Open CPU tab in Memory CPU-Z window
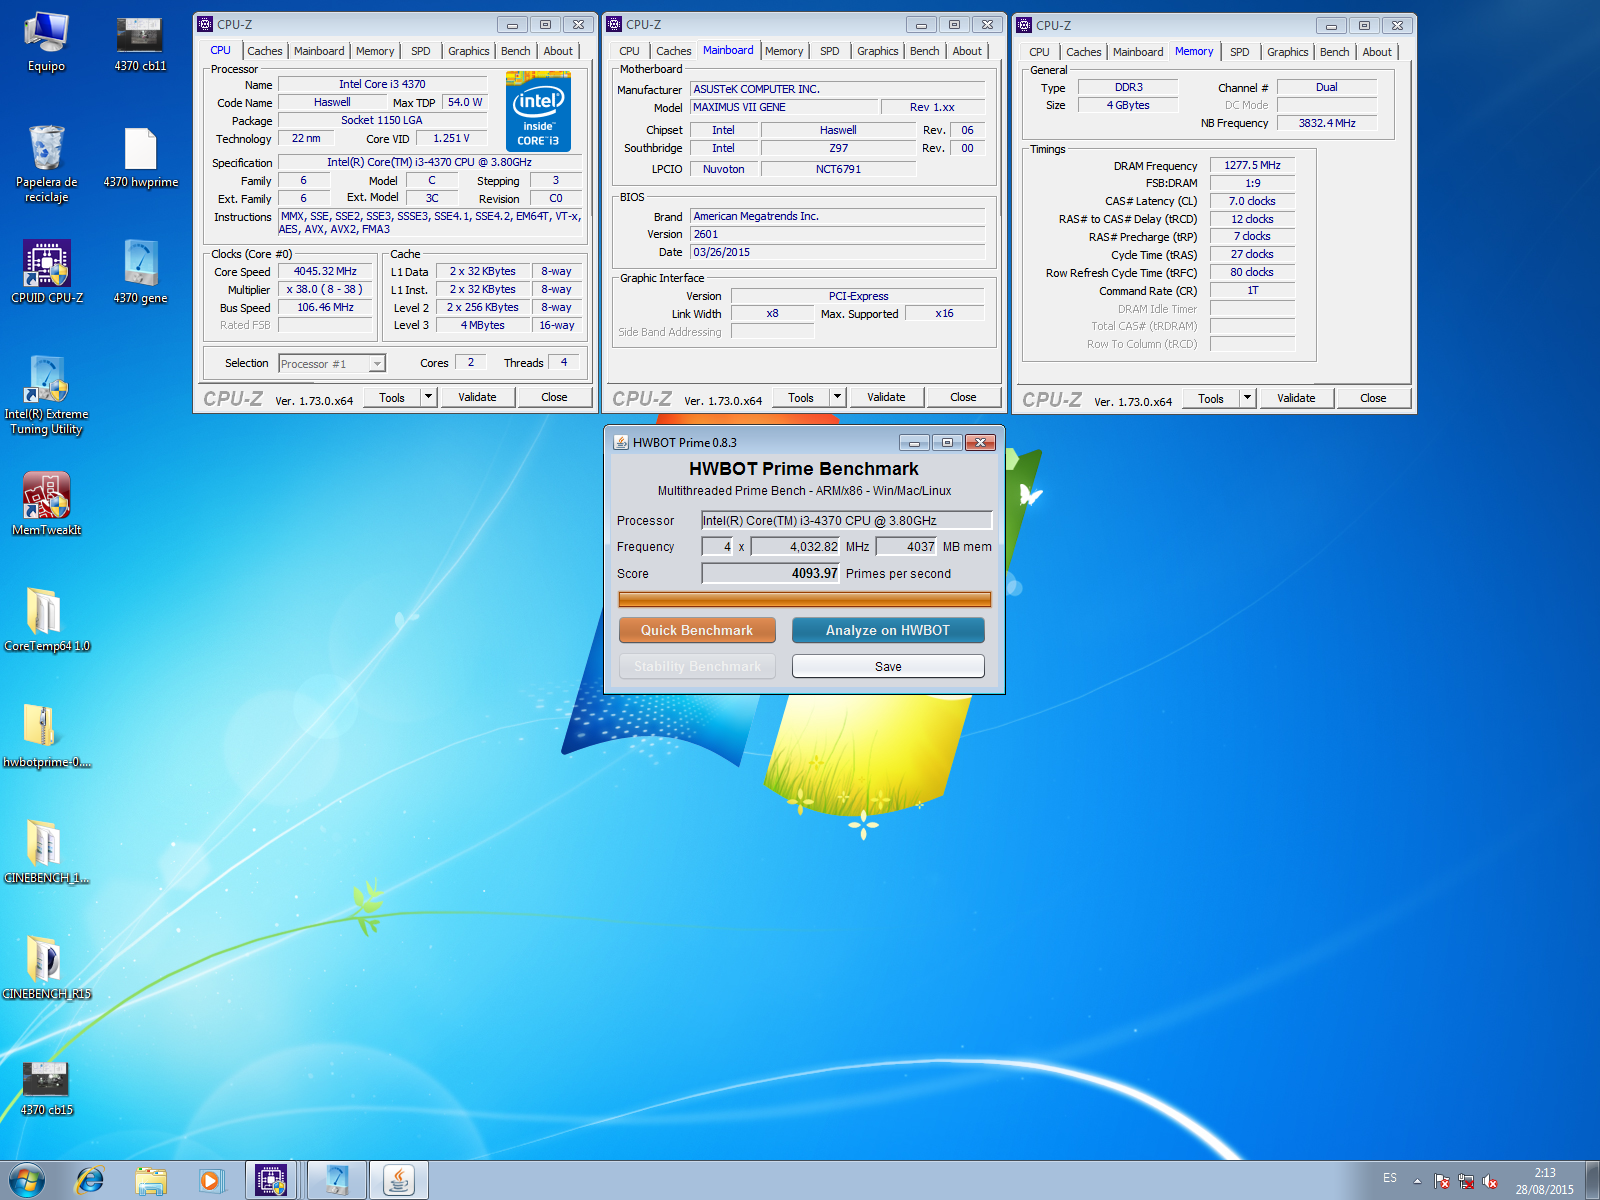1600x1200 pixels. pos(1039,52)
